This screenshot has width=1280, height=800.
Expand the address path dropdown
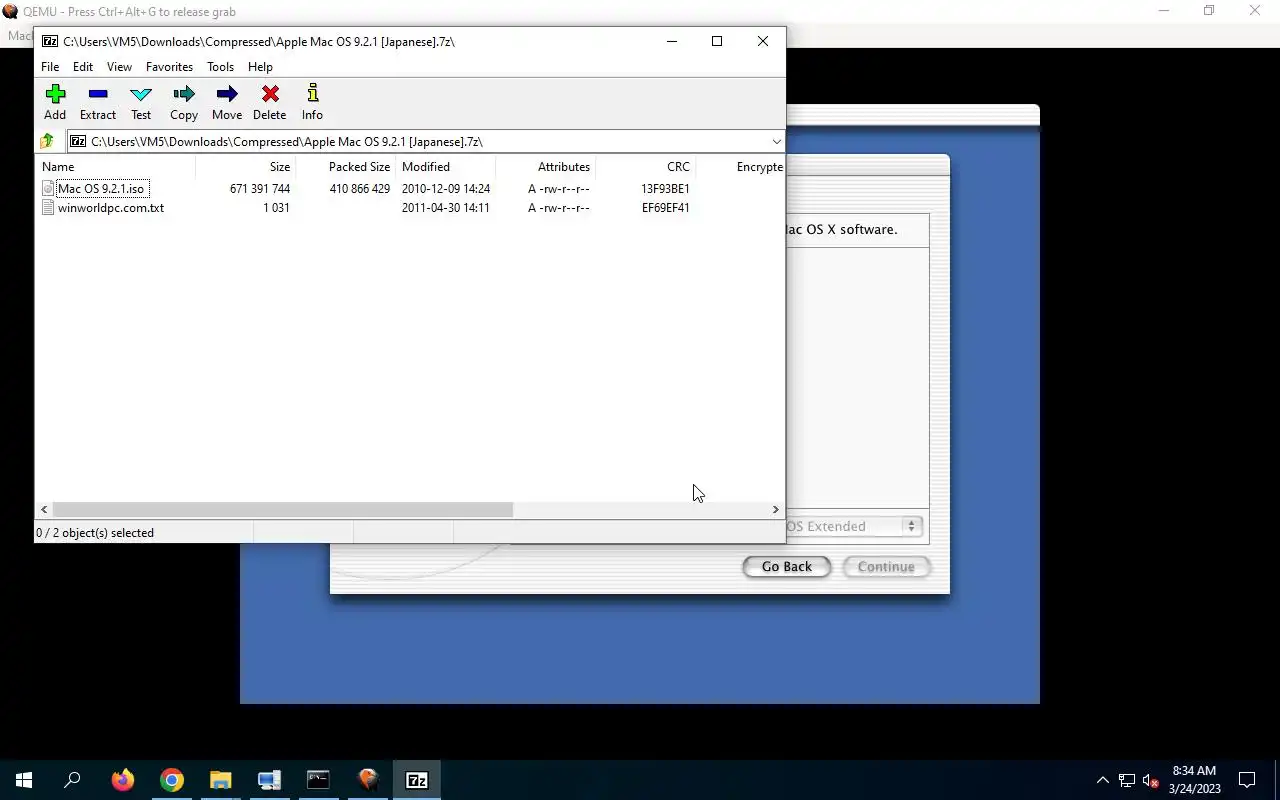(776, 141)
